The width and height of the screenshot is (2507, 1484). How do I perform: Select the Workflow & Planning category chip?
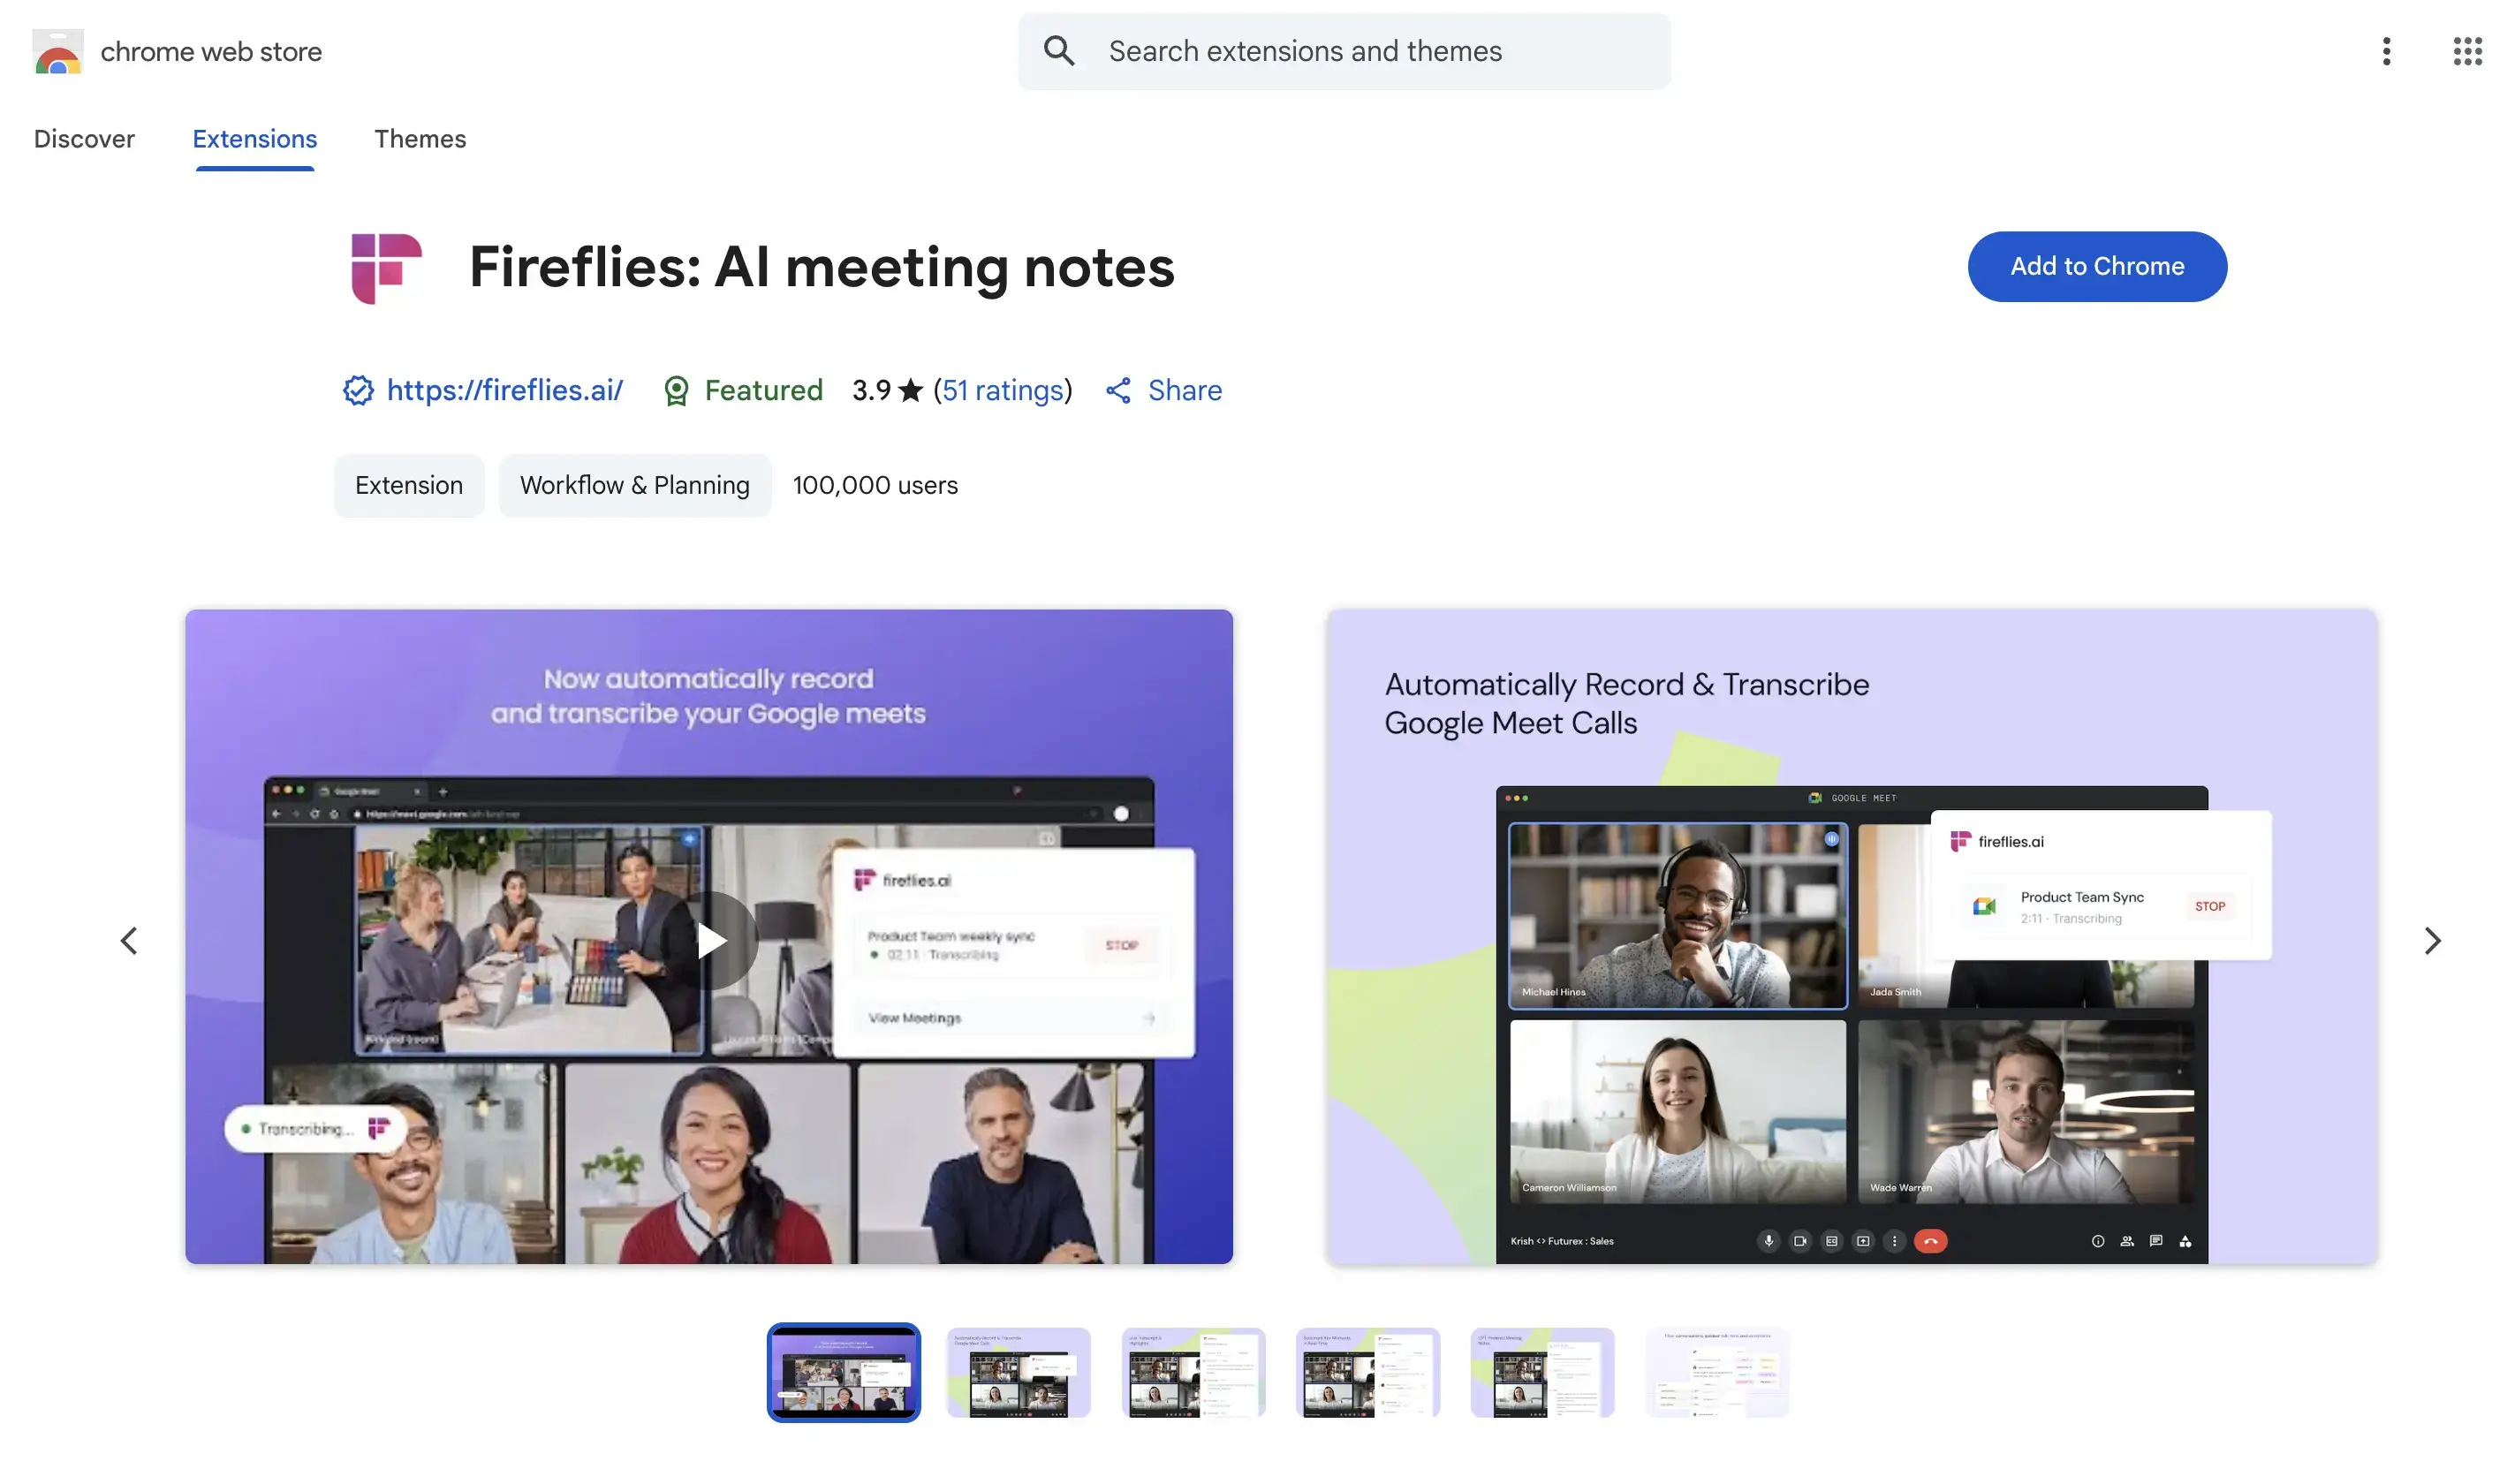point(634,485)
